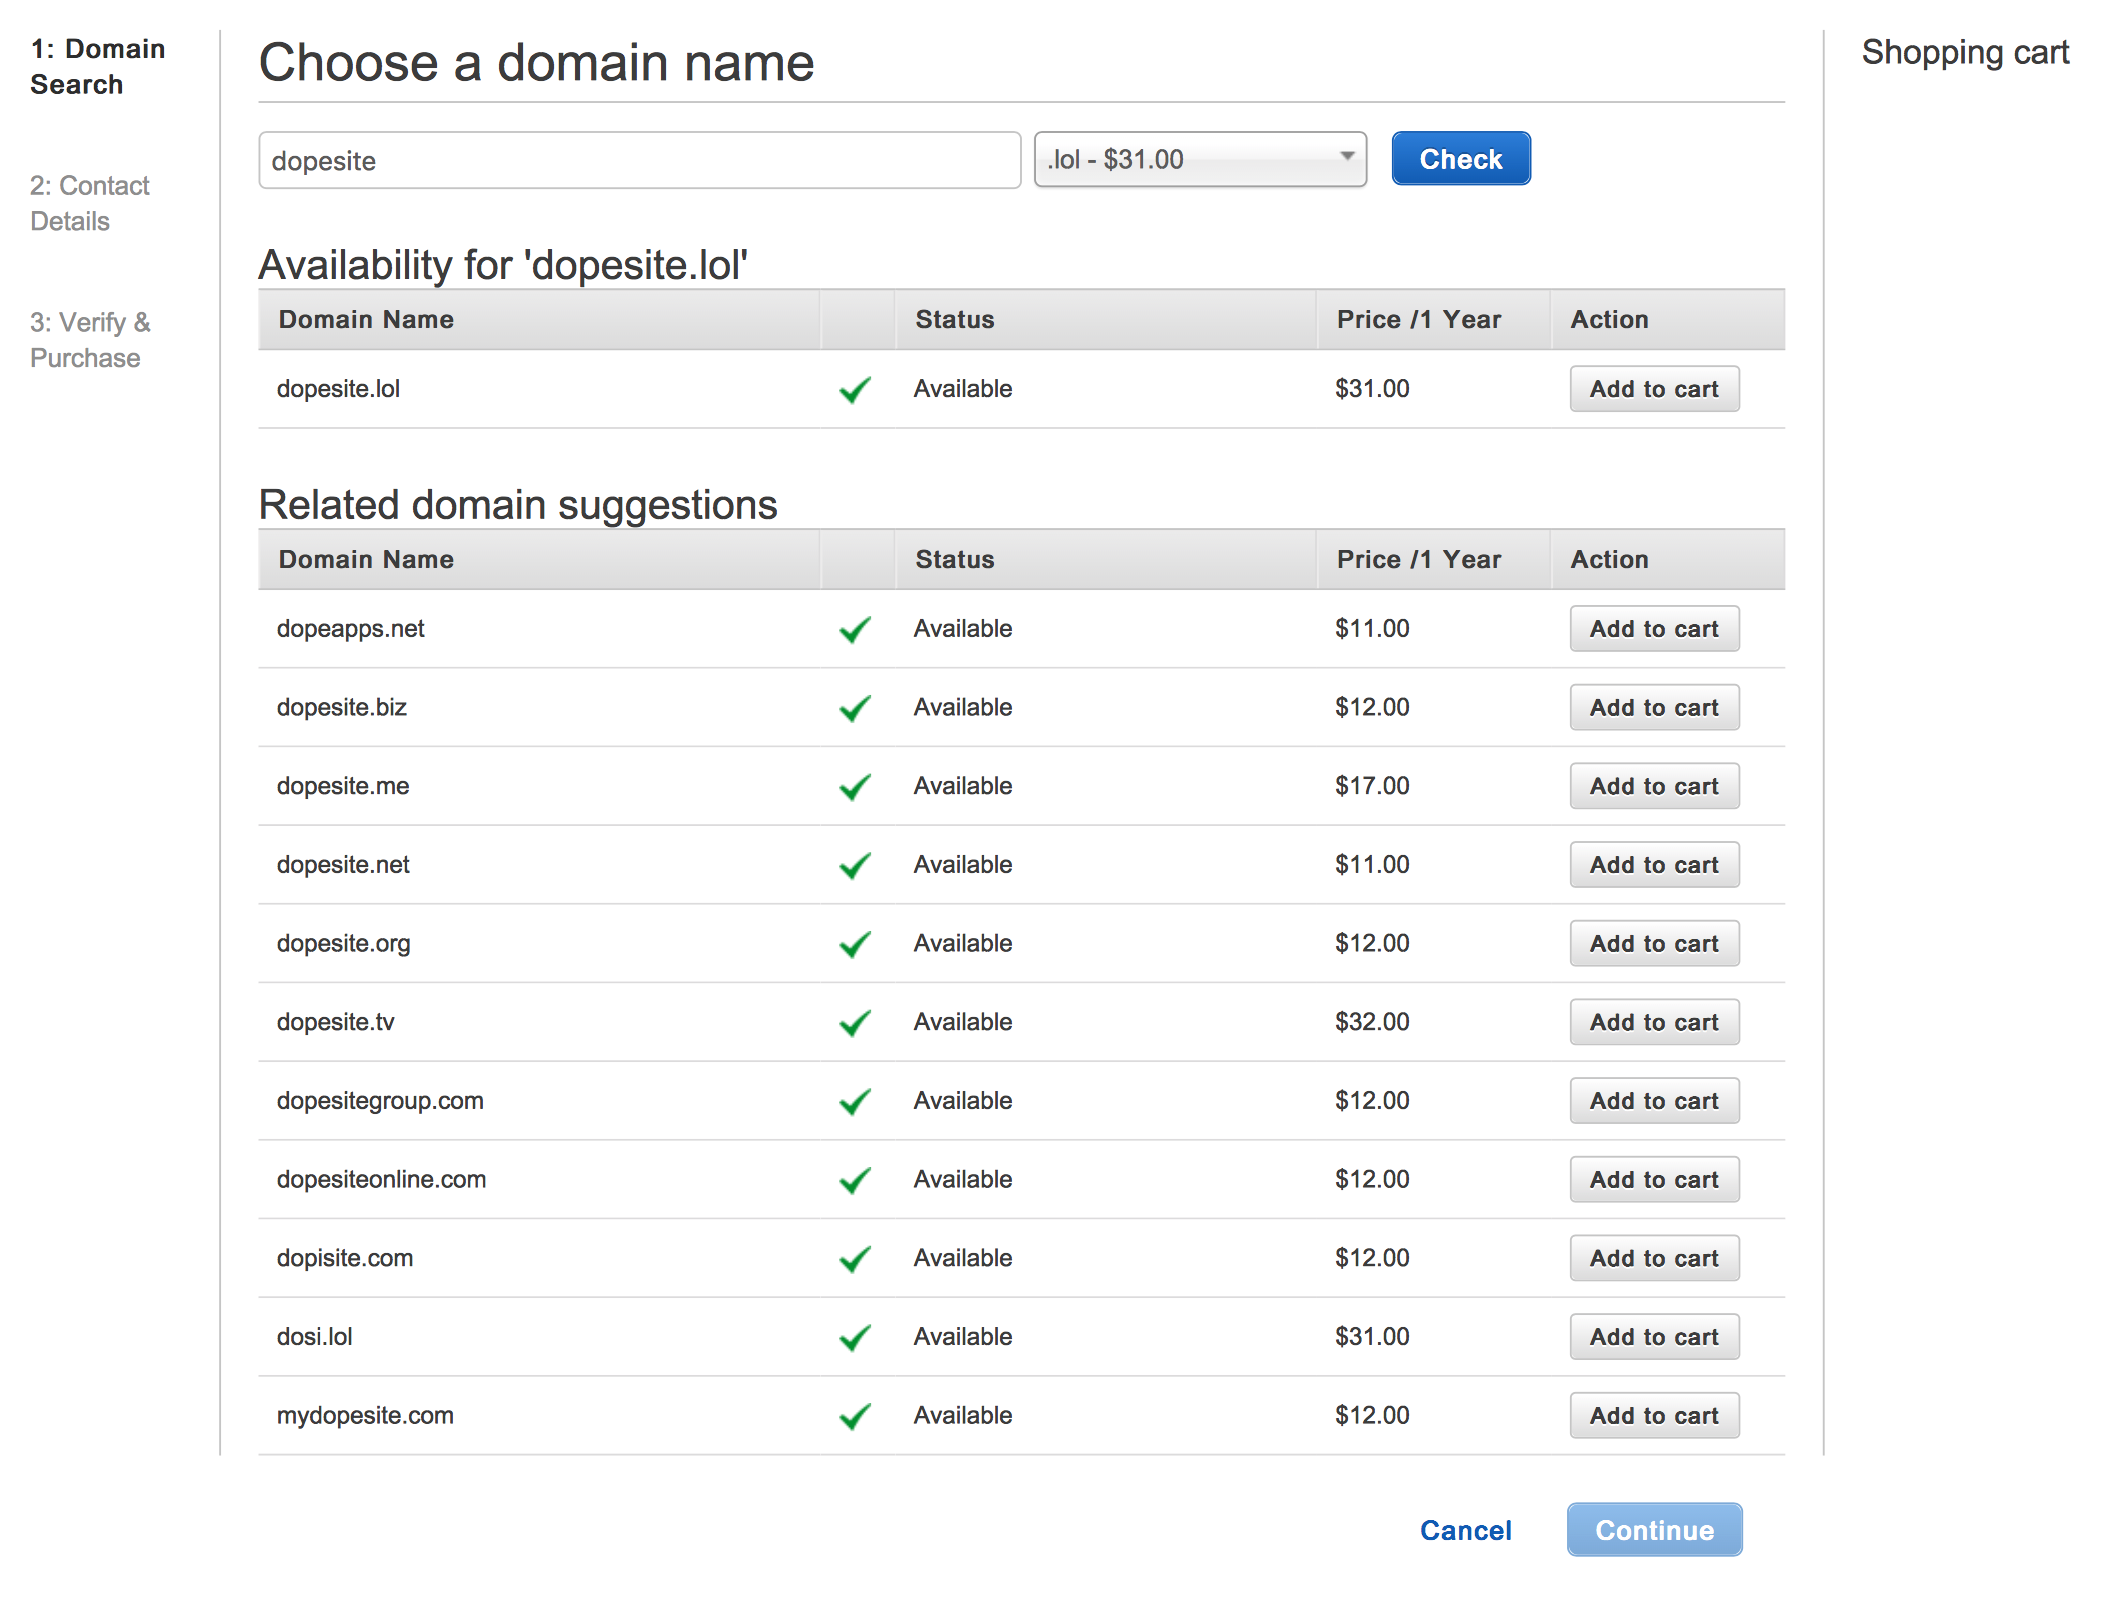
Task: Select step 1: Domain Search
Action: [97, 66]
